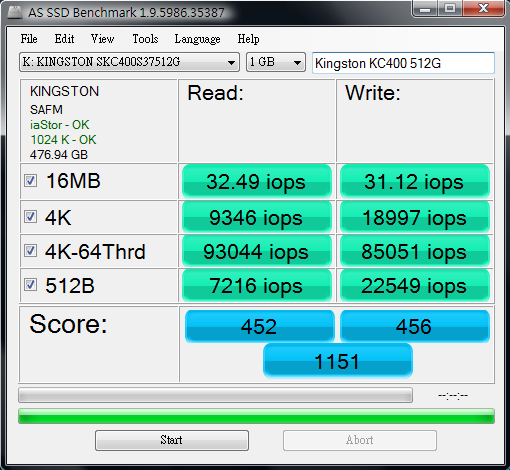This screenshot has width=510, height=470.
Task: Click the Kingston KC400 512G name field
Action: (403, 63)
